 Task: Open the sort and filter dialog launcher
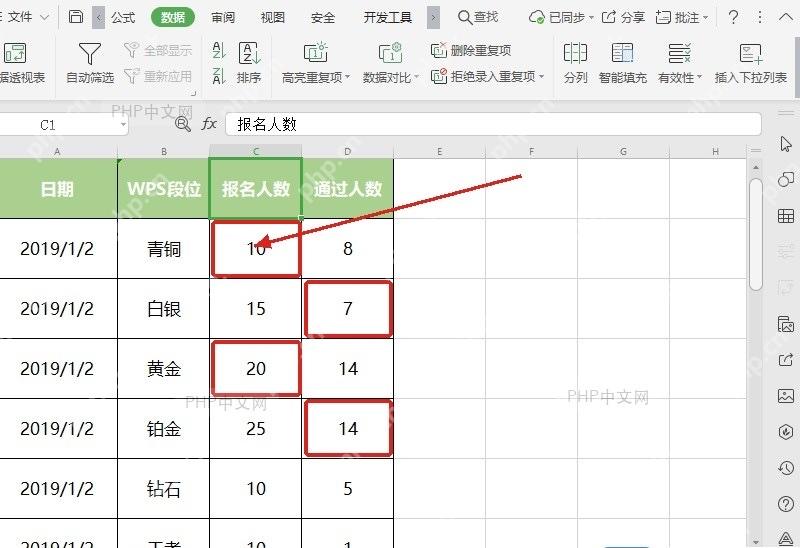193,93
